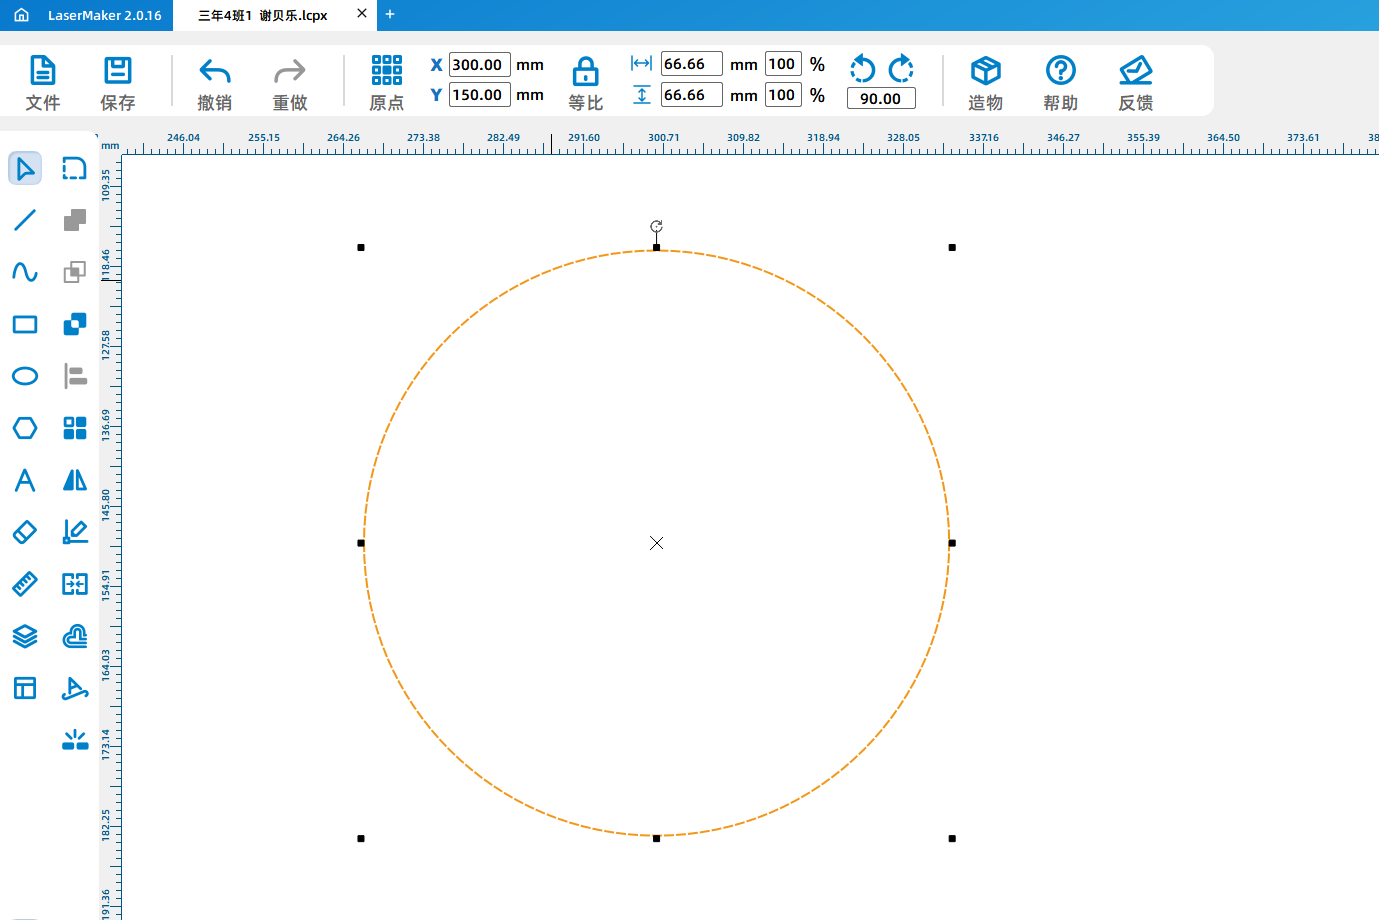The image size is (1379, 920).
Task: Switch to the 三年4班1 谢贝乐.lcpx tab
Action: [263, 15]
